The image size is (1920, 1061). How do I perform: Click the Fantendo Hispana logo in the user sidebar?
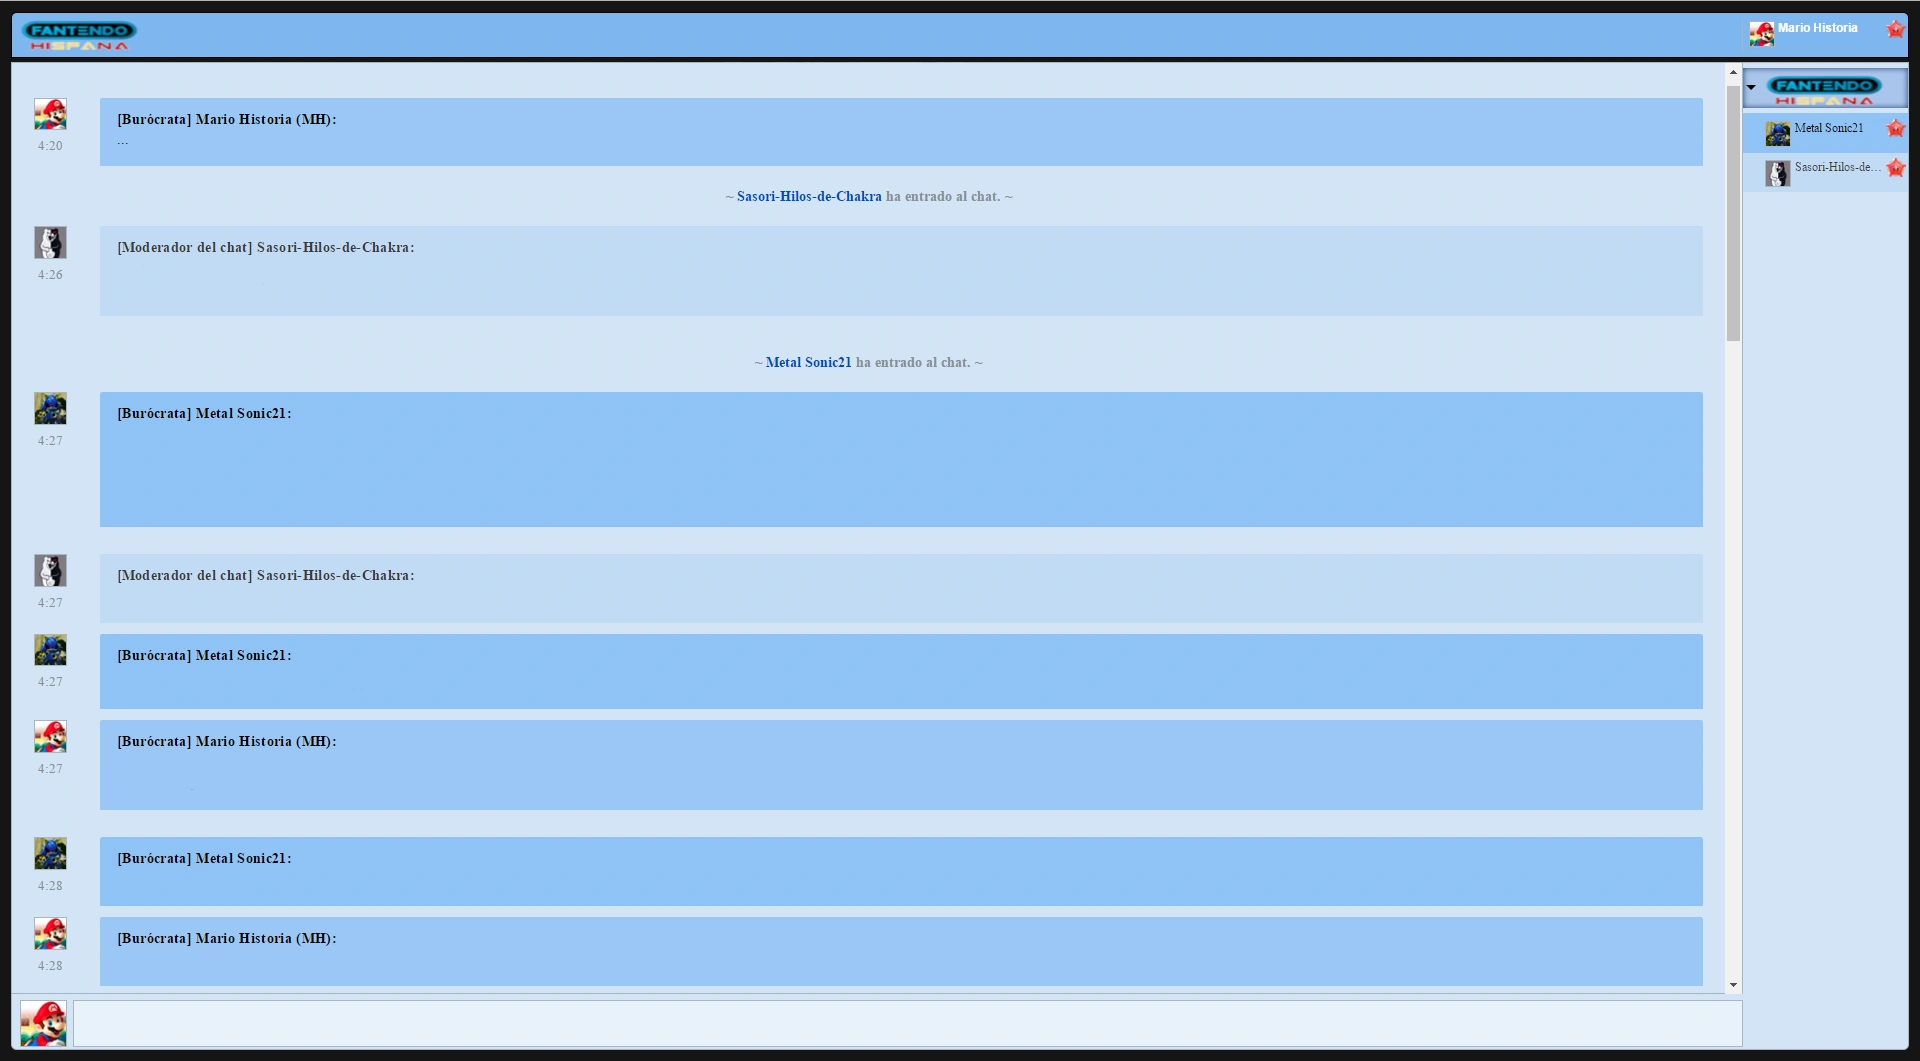[x=1824, y=90]
